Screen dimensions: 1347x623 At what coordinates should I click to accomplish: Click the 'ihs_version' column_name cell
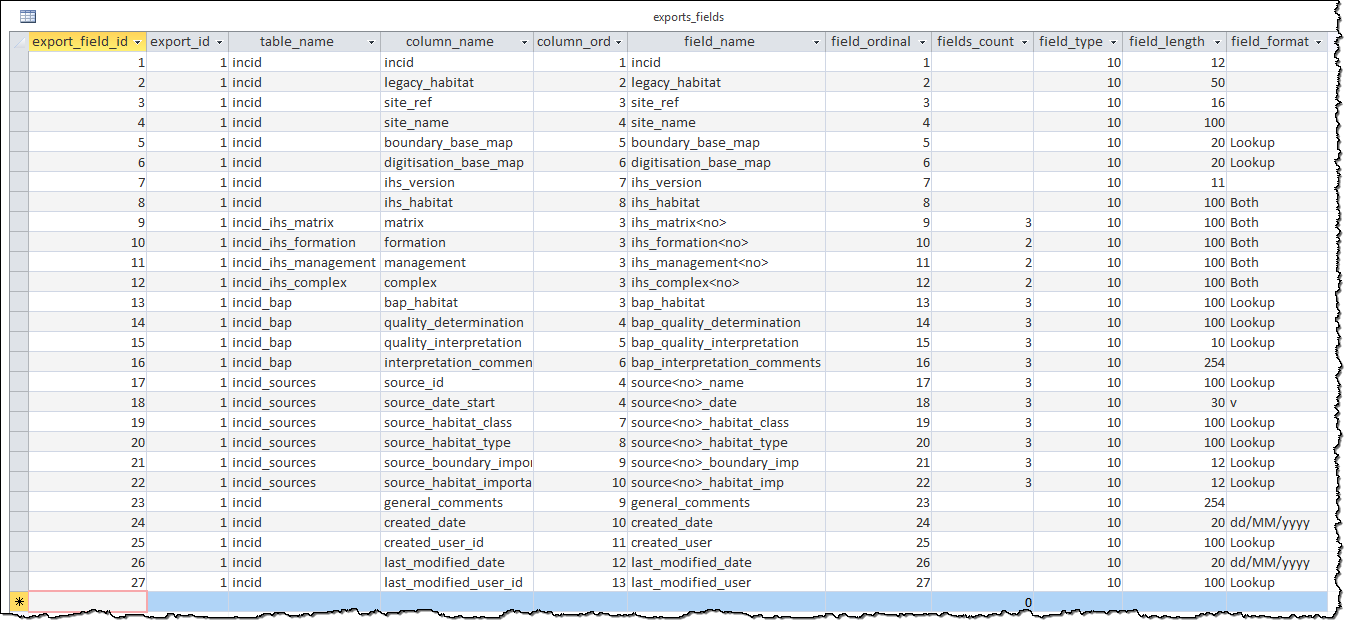point(457,182)
